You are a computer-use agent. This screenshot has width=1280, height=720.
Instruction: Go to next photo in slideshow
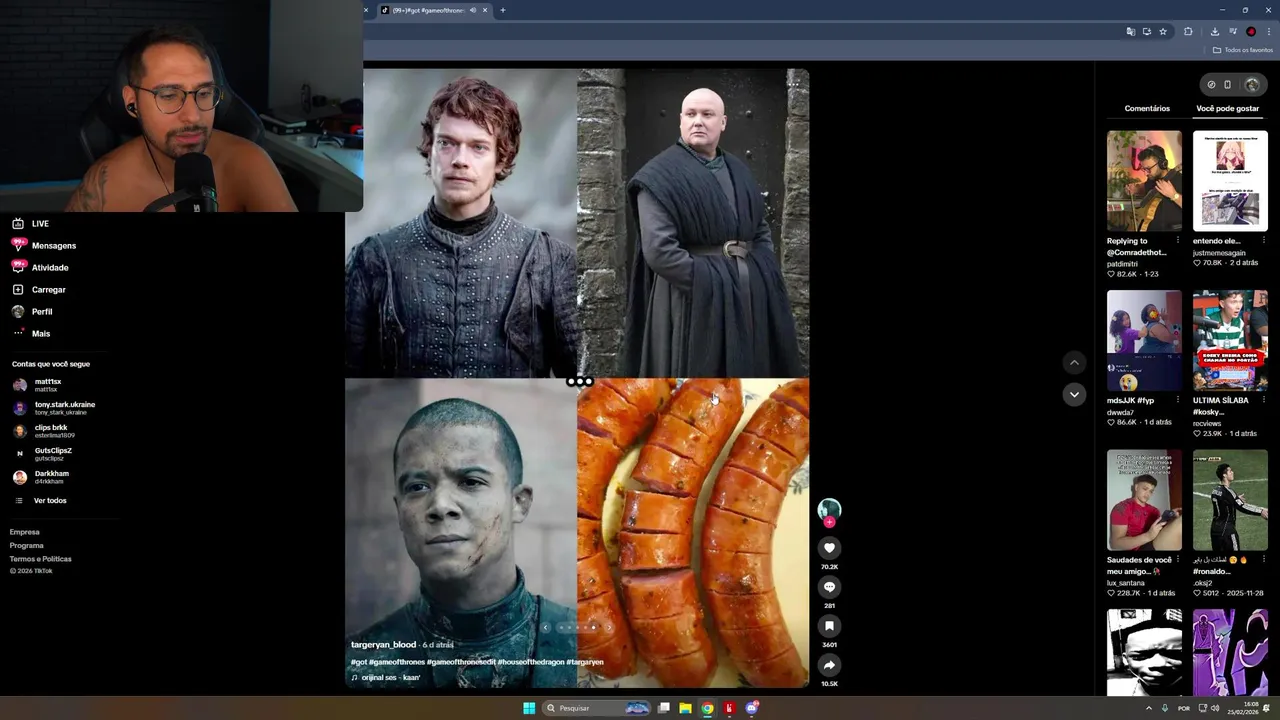[609, 627]
